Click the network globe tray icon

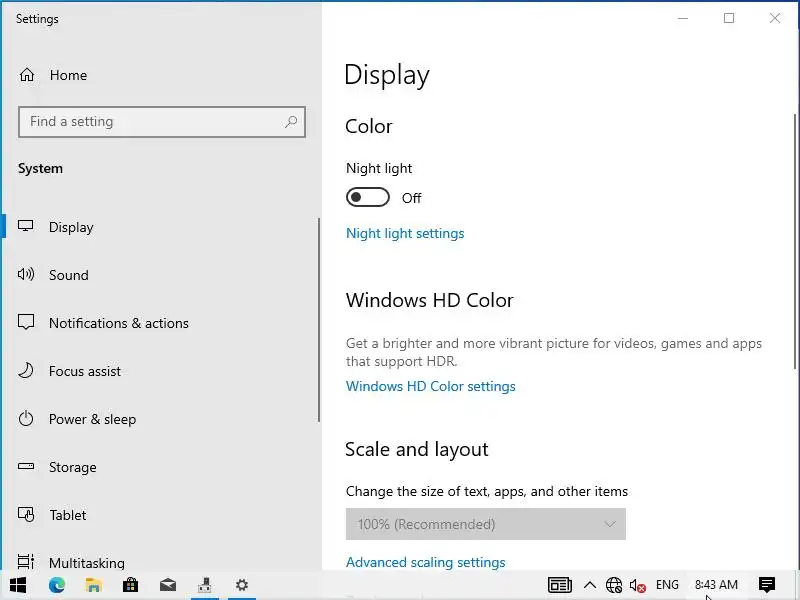coord(614,585)
